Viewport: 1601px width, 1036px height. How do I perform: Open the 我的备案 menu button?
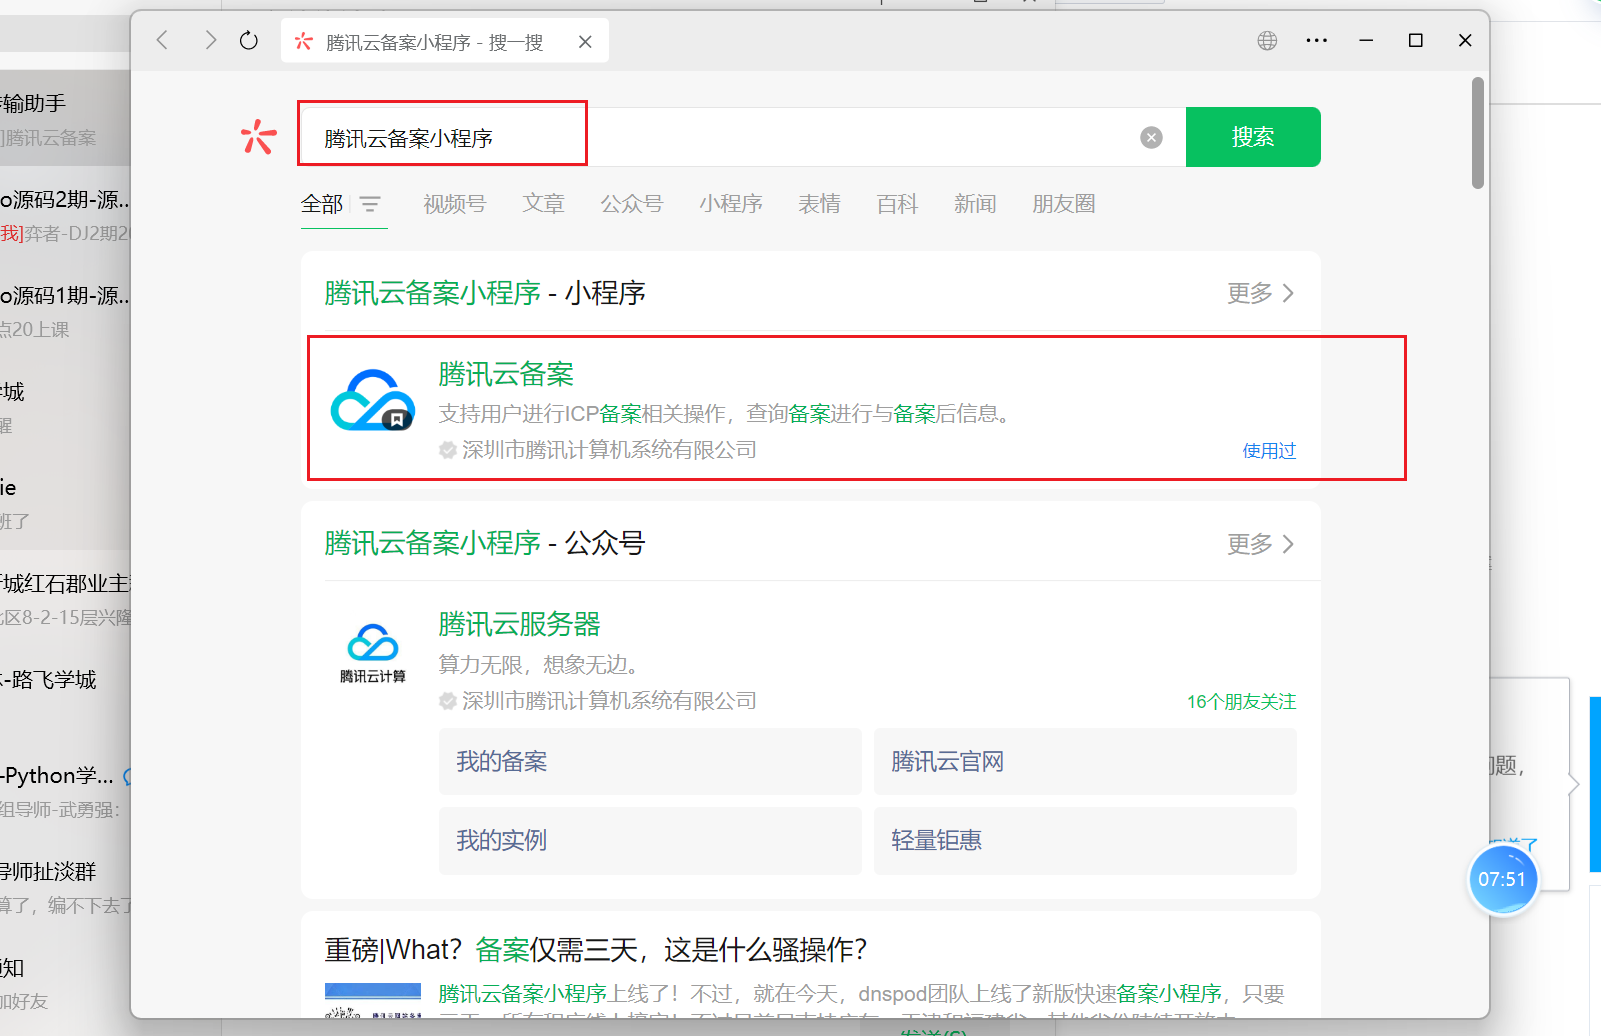click(x=650, y=762)
